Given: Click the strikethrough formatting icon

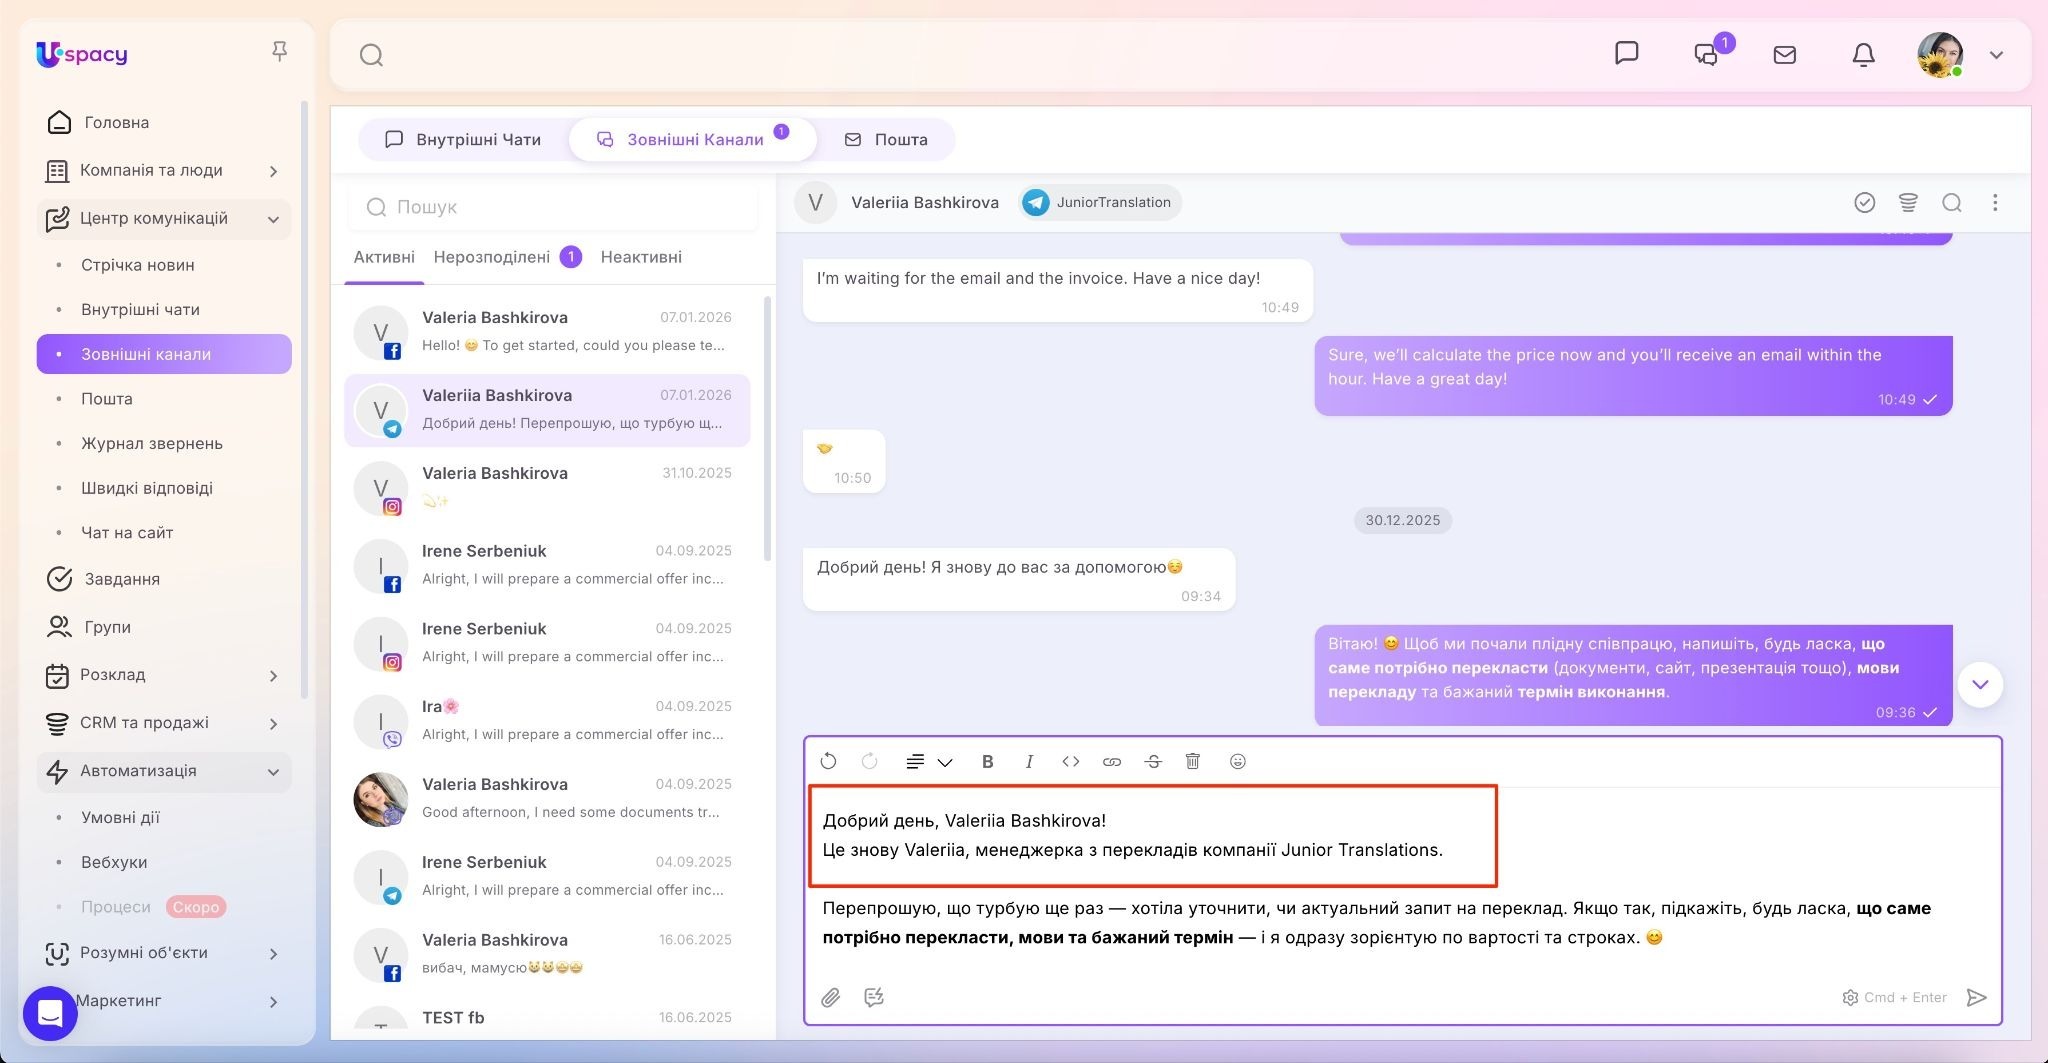Looking at the screenshot, I should point(1152,762).
